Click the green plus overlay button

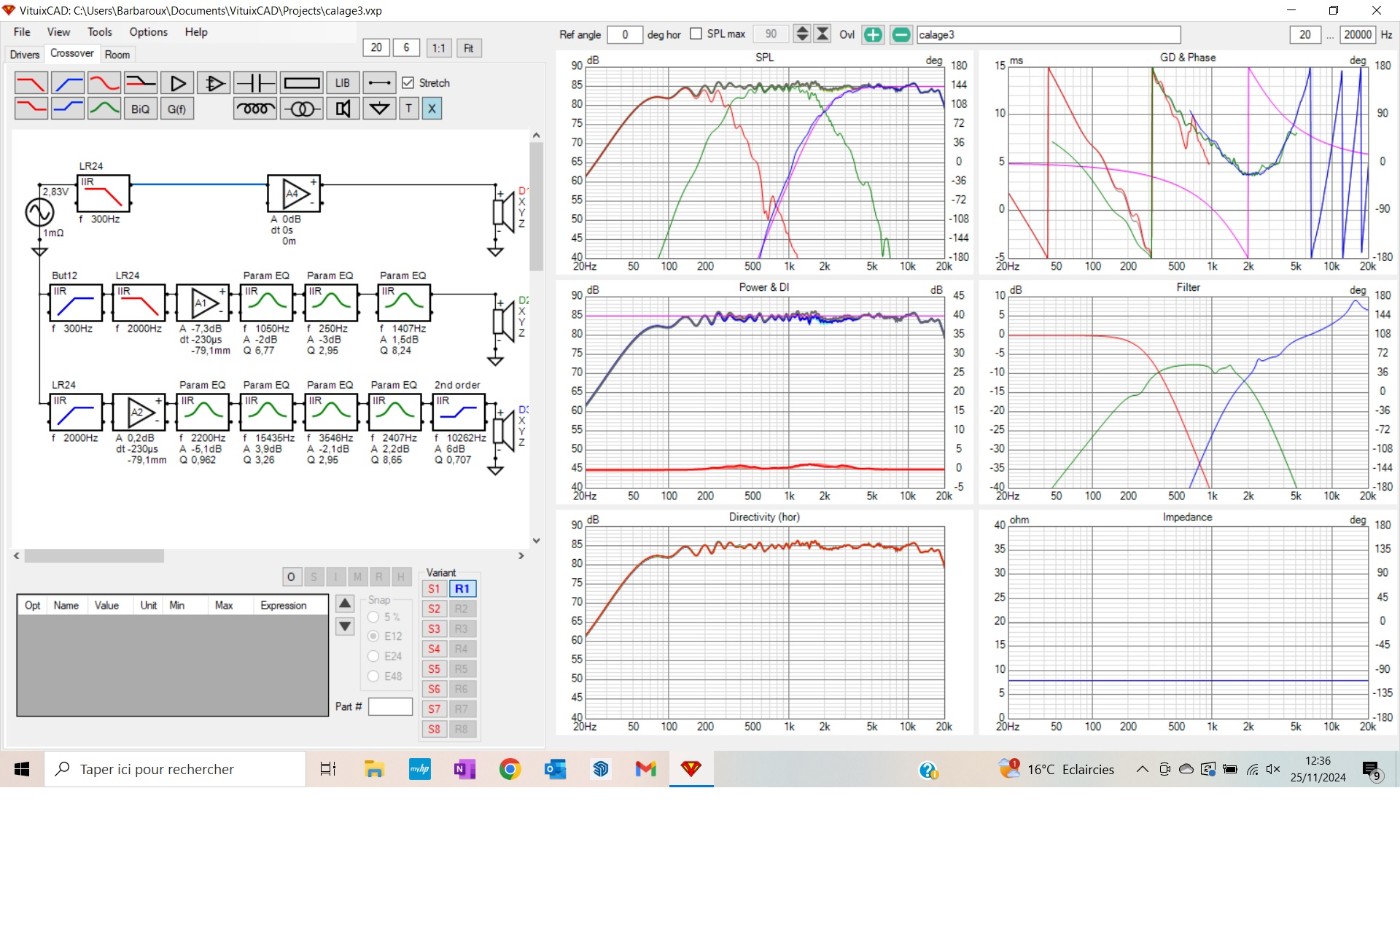tap(873, 35)
